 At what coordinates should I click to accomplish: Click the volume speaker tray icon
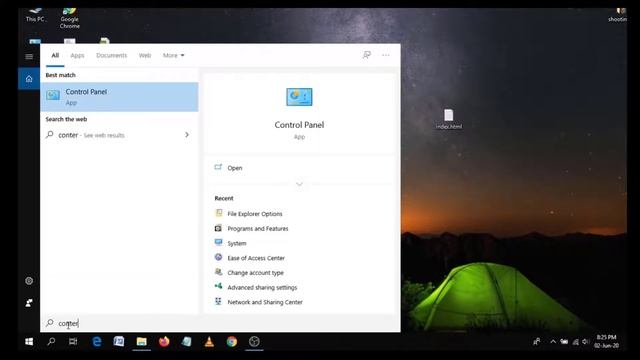click(x=586, y=342)
